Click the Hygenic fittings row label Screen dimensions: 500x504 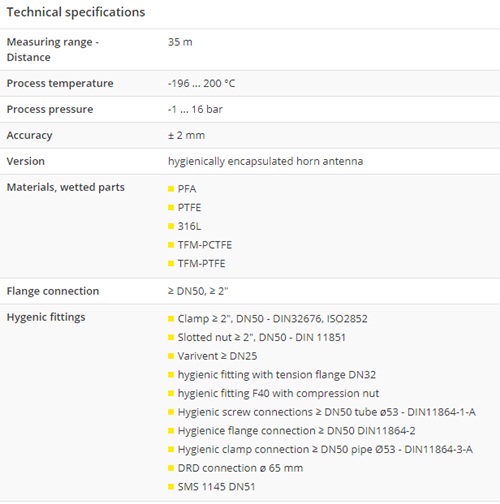click(x=46, y=317)
